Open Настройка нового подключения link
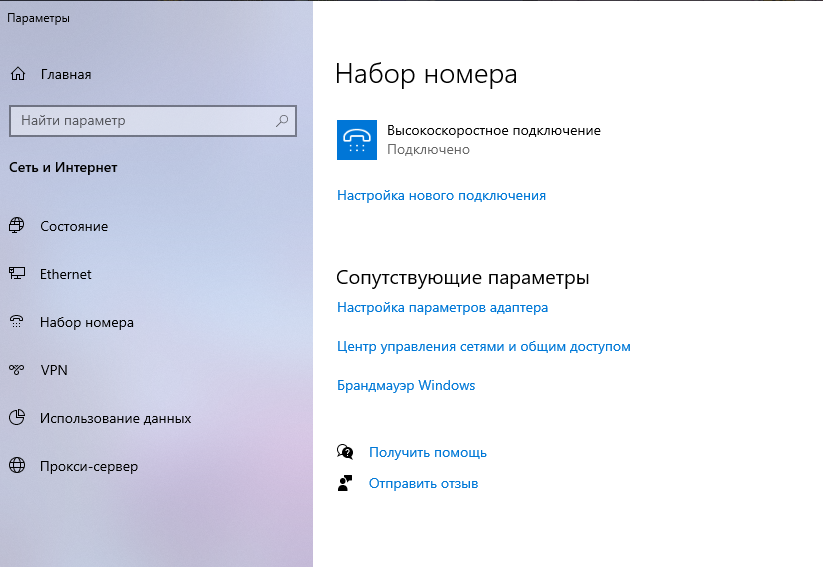The image size is (823, 567). pos(441,195)
